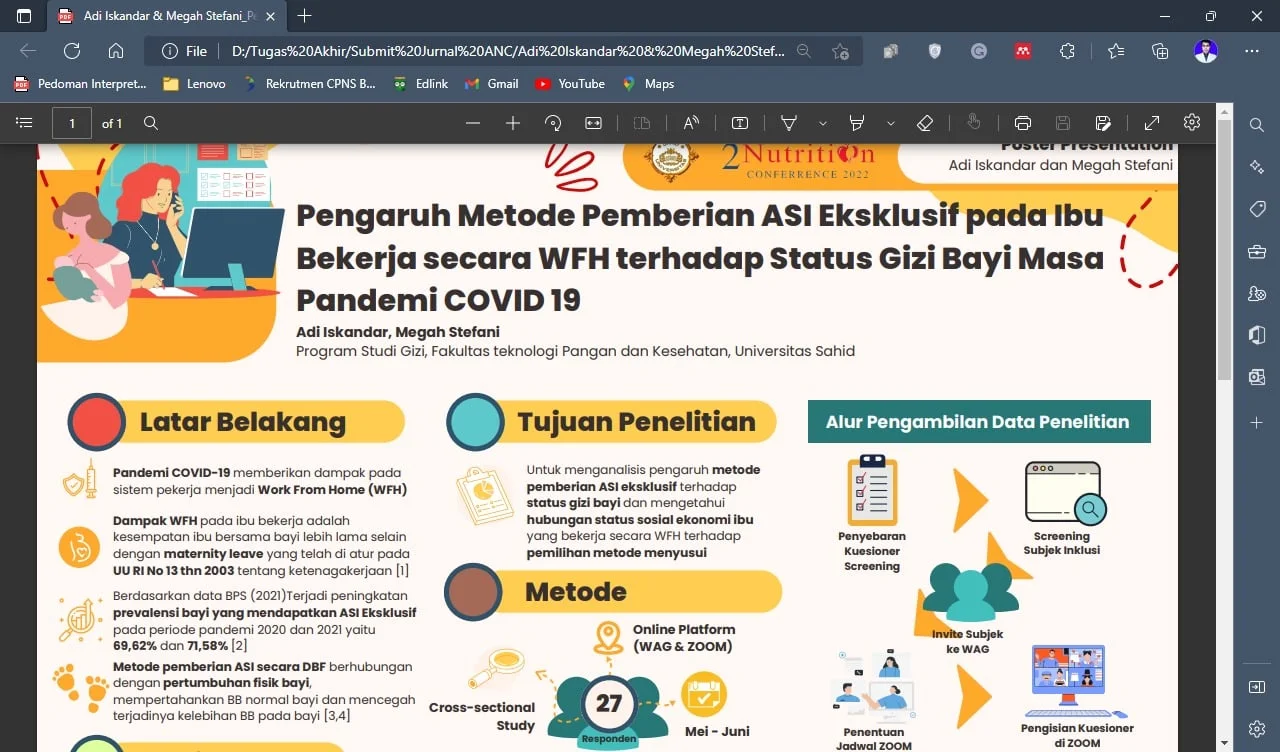
Task: Click the grey extension icon right of the address bar
Action: [x=889, y=51]
